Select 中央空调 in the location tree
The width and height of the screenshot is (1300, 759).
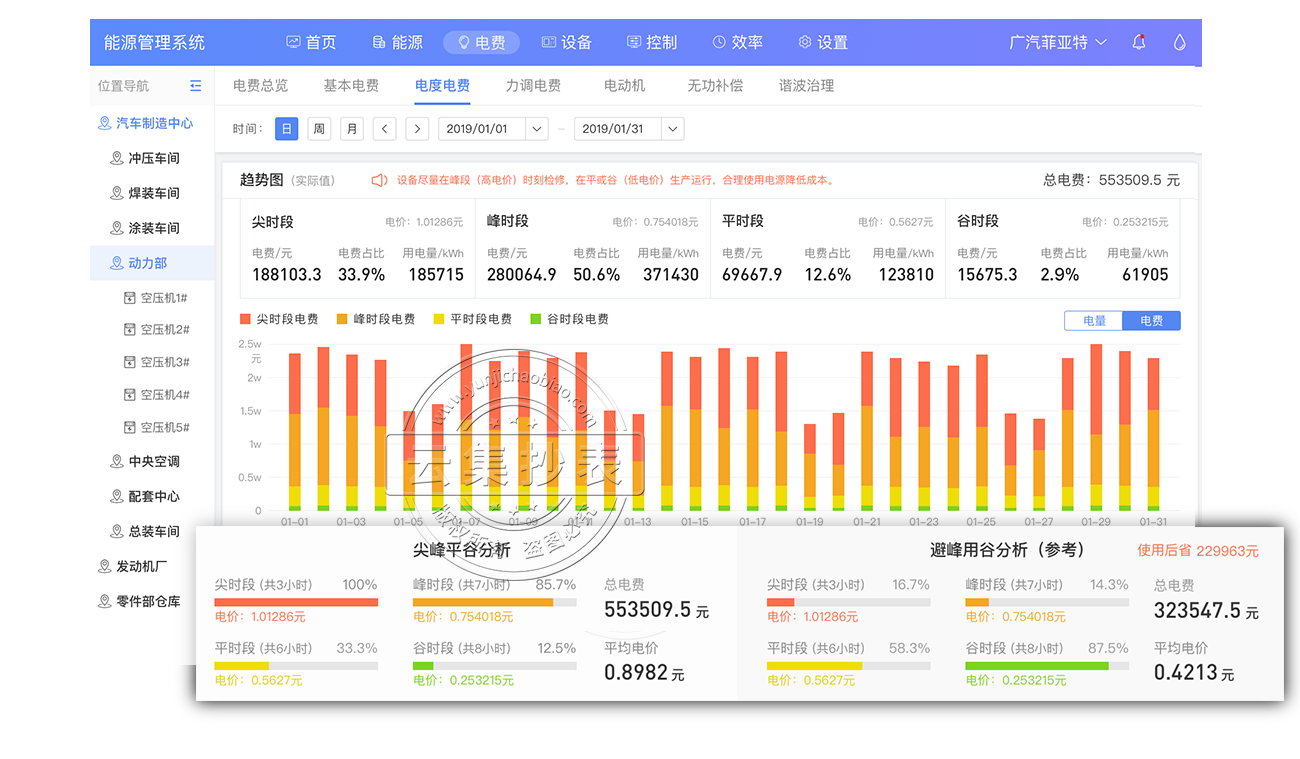[x=154, y=462]
